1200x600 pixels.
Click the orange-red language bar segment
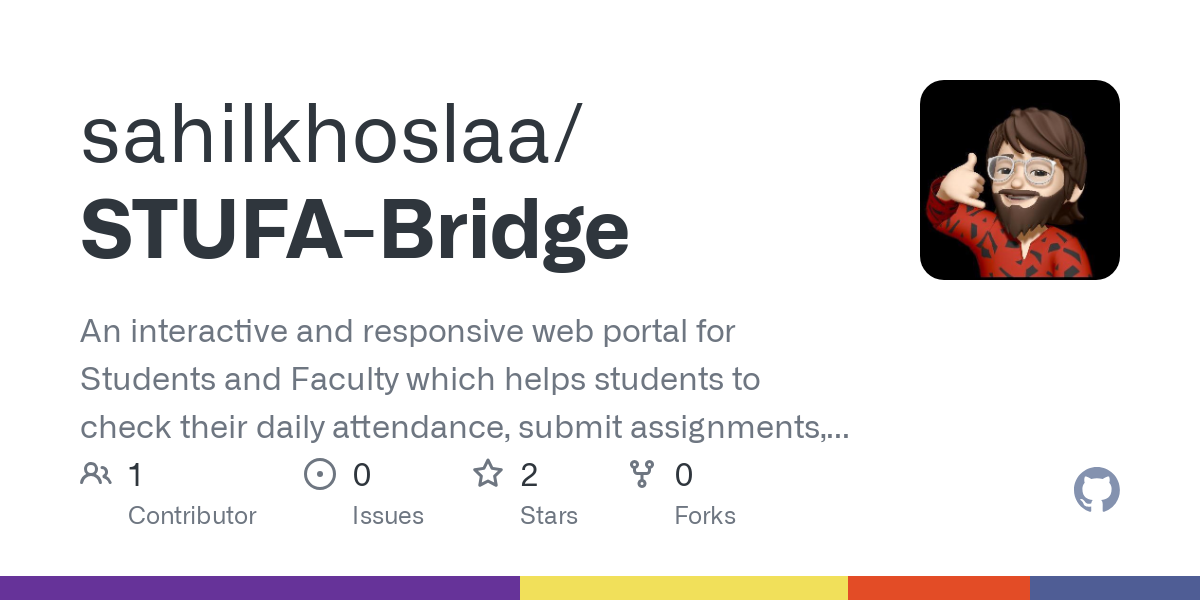click(x=939, y=588)
